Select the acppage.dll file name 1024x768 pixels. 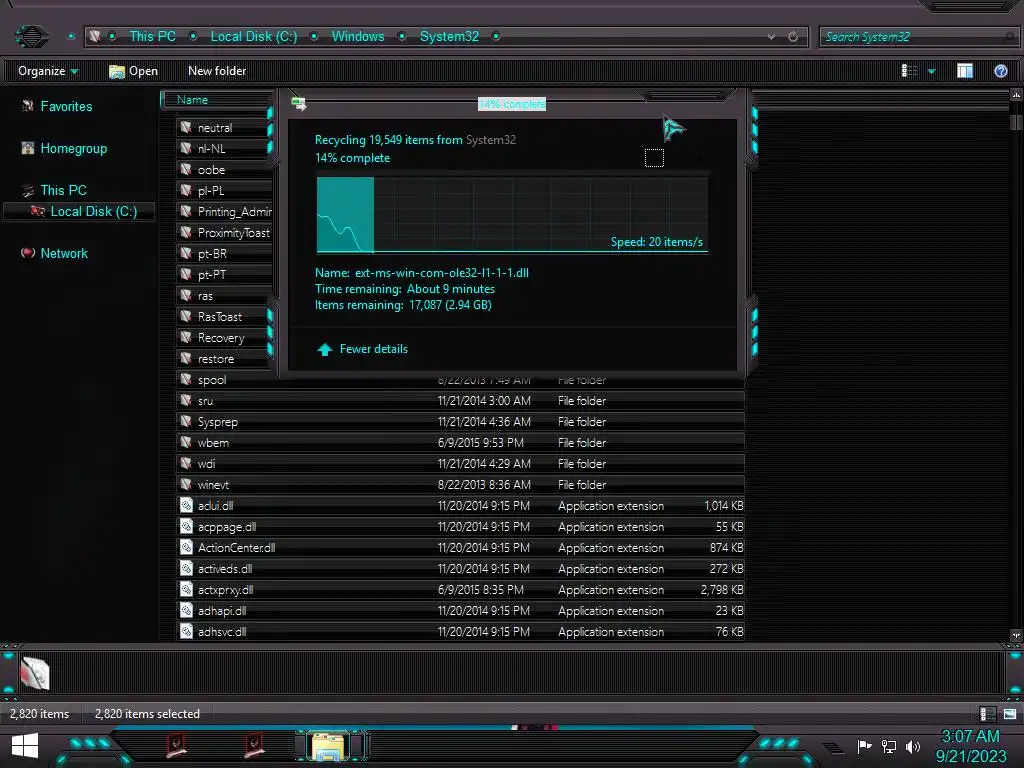[x=227, y=526]
